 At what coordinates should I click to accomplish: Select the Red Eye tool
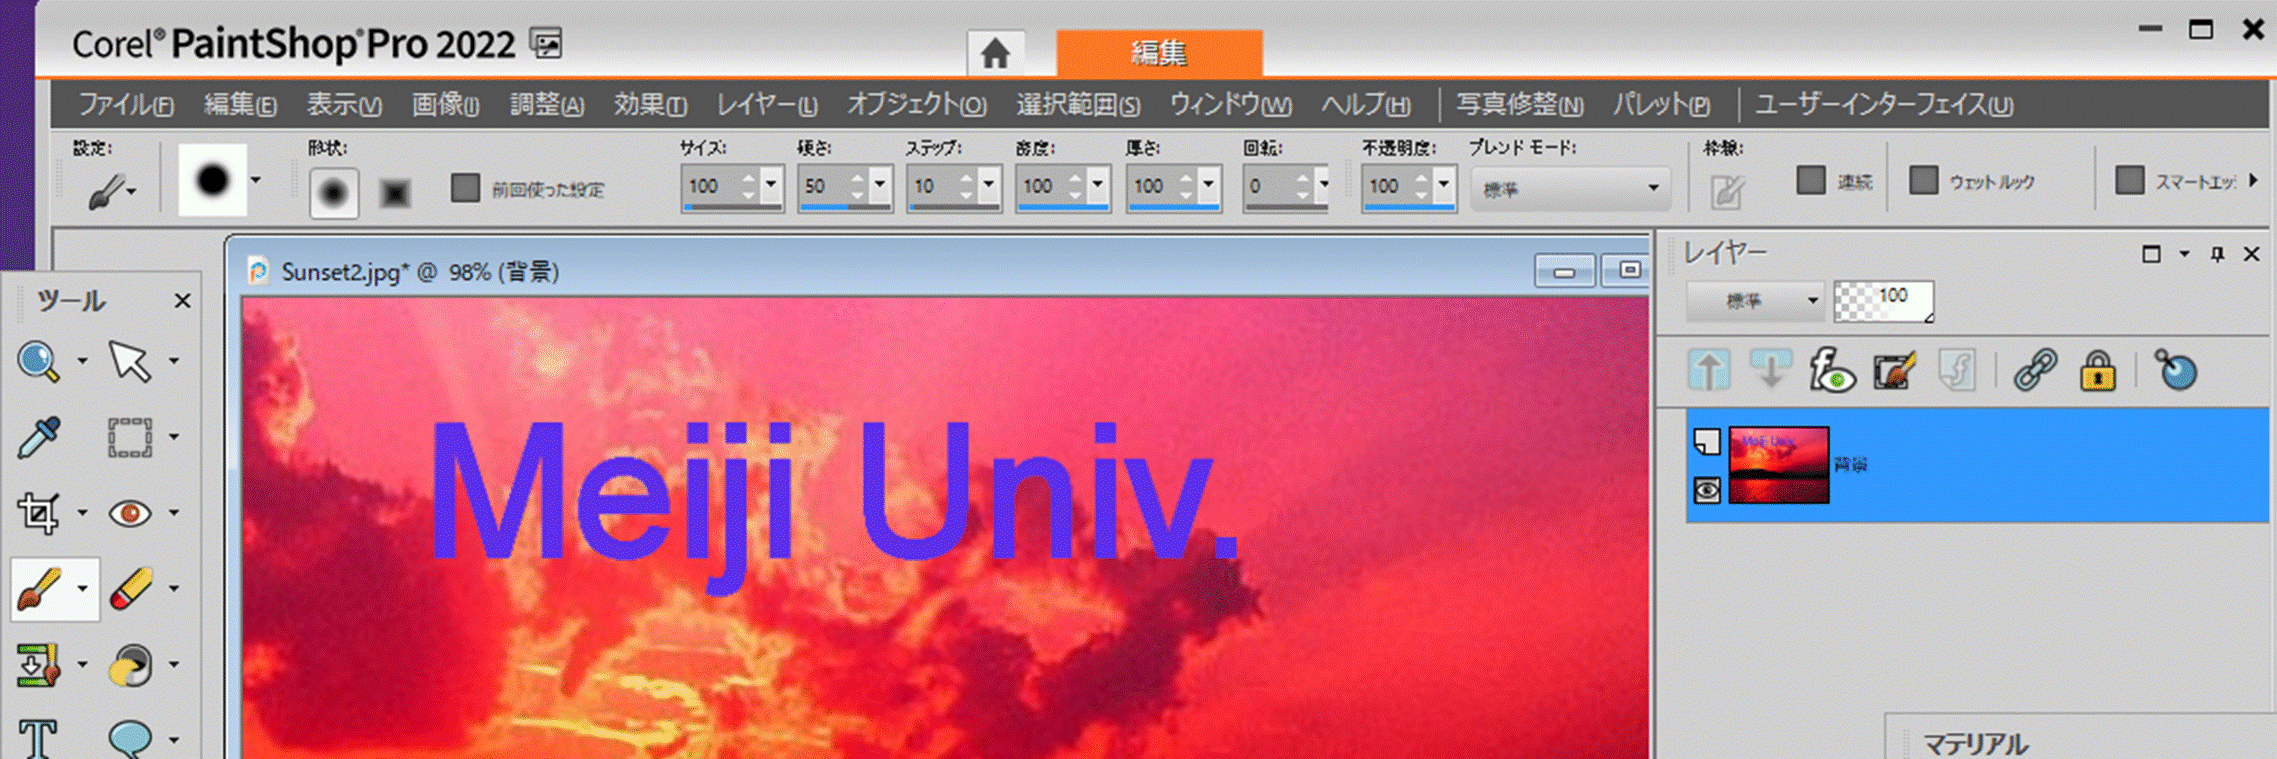[x=130, y=513]
